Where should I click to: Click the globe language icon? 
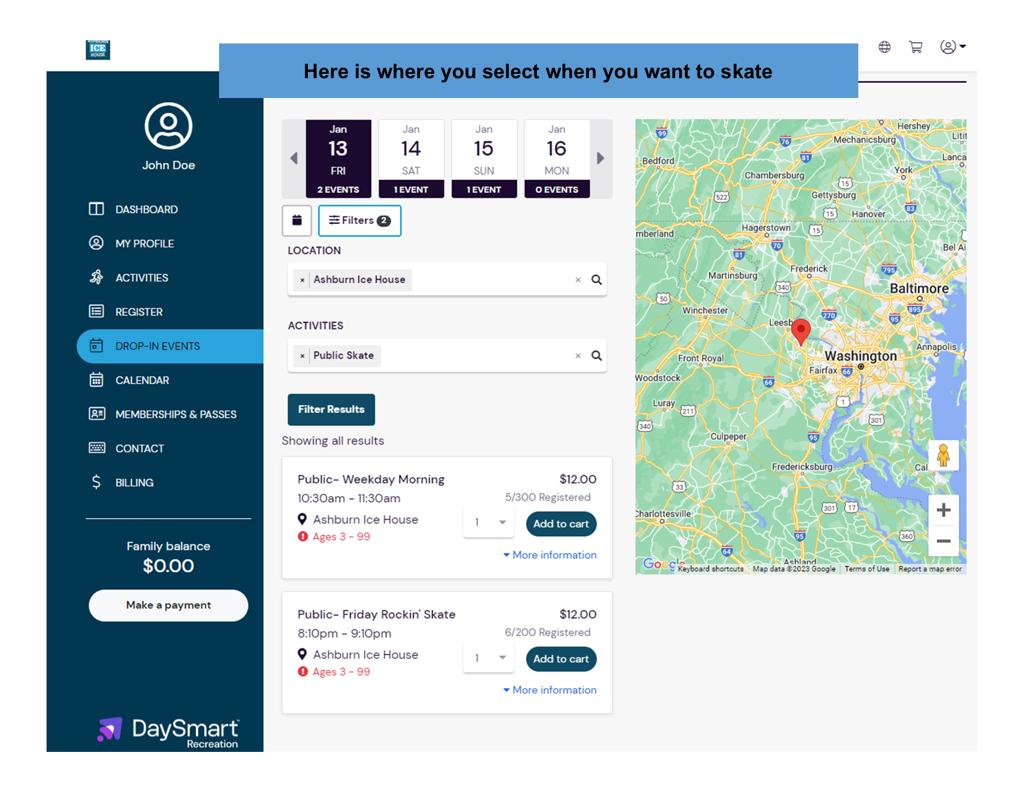click(x=884, y=47)
